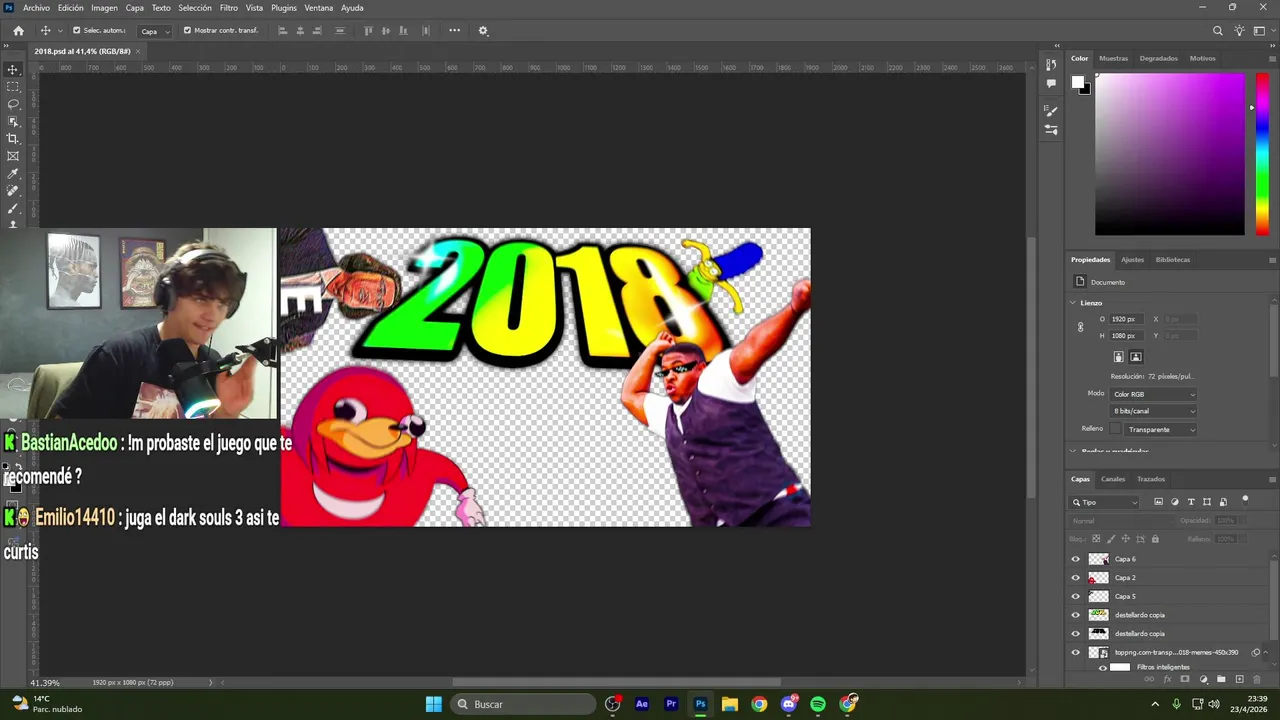Open Move tool preset picker arrow

point(60,31)
